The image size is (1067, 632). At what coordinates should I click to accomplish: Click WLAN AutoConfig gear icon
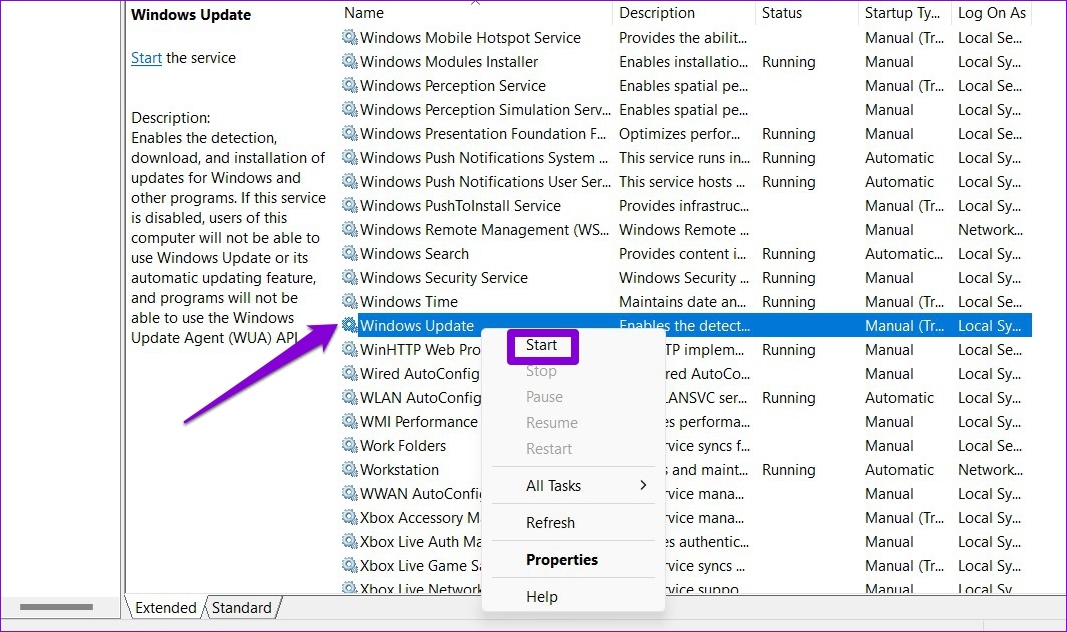350,397
